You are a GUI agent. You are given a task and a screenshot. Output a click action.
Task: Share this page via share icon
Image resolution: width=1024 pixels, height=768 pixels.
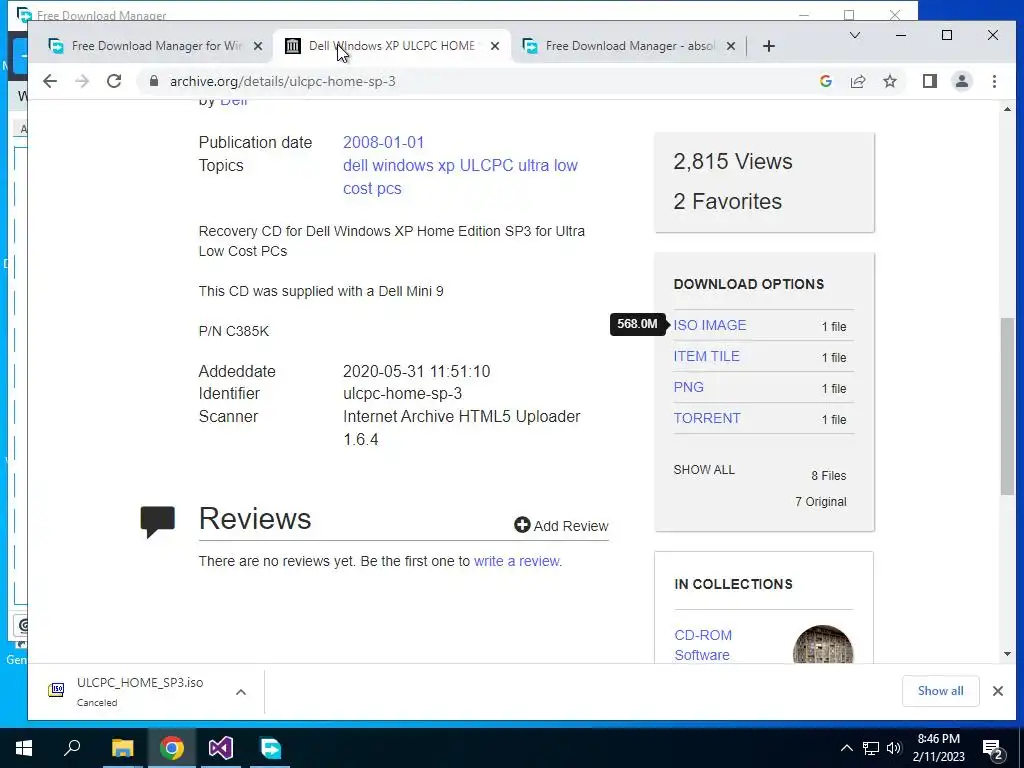coord(857,81)
